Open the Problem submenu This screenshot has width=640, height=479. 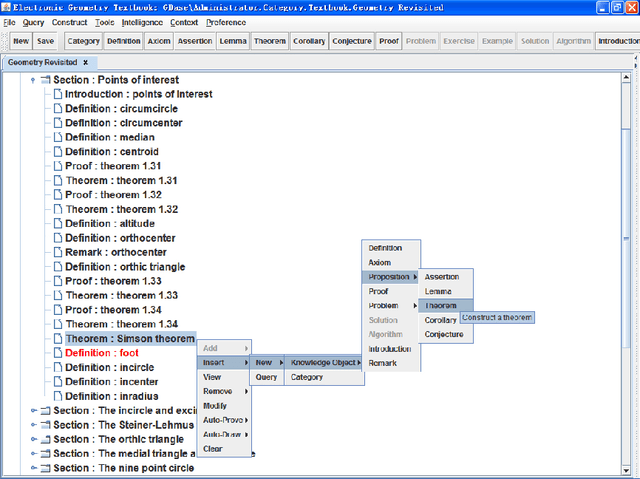391,306
